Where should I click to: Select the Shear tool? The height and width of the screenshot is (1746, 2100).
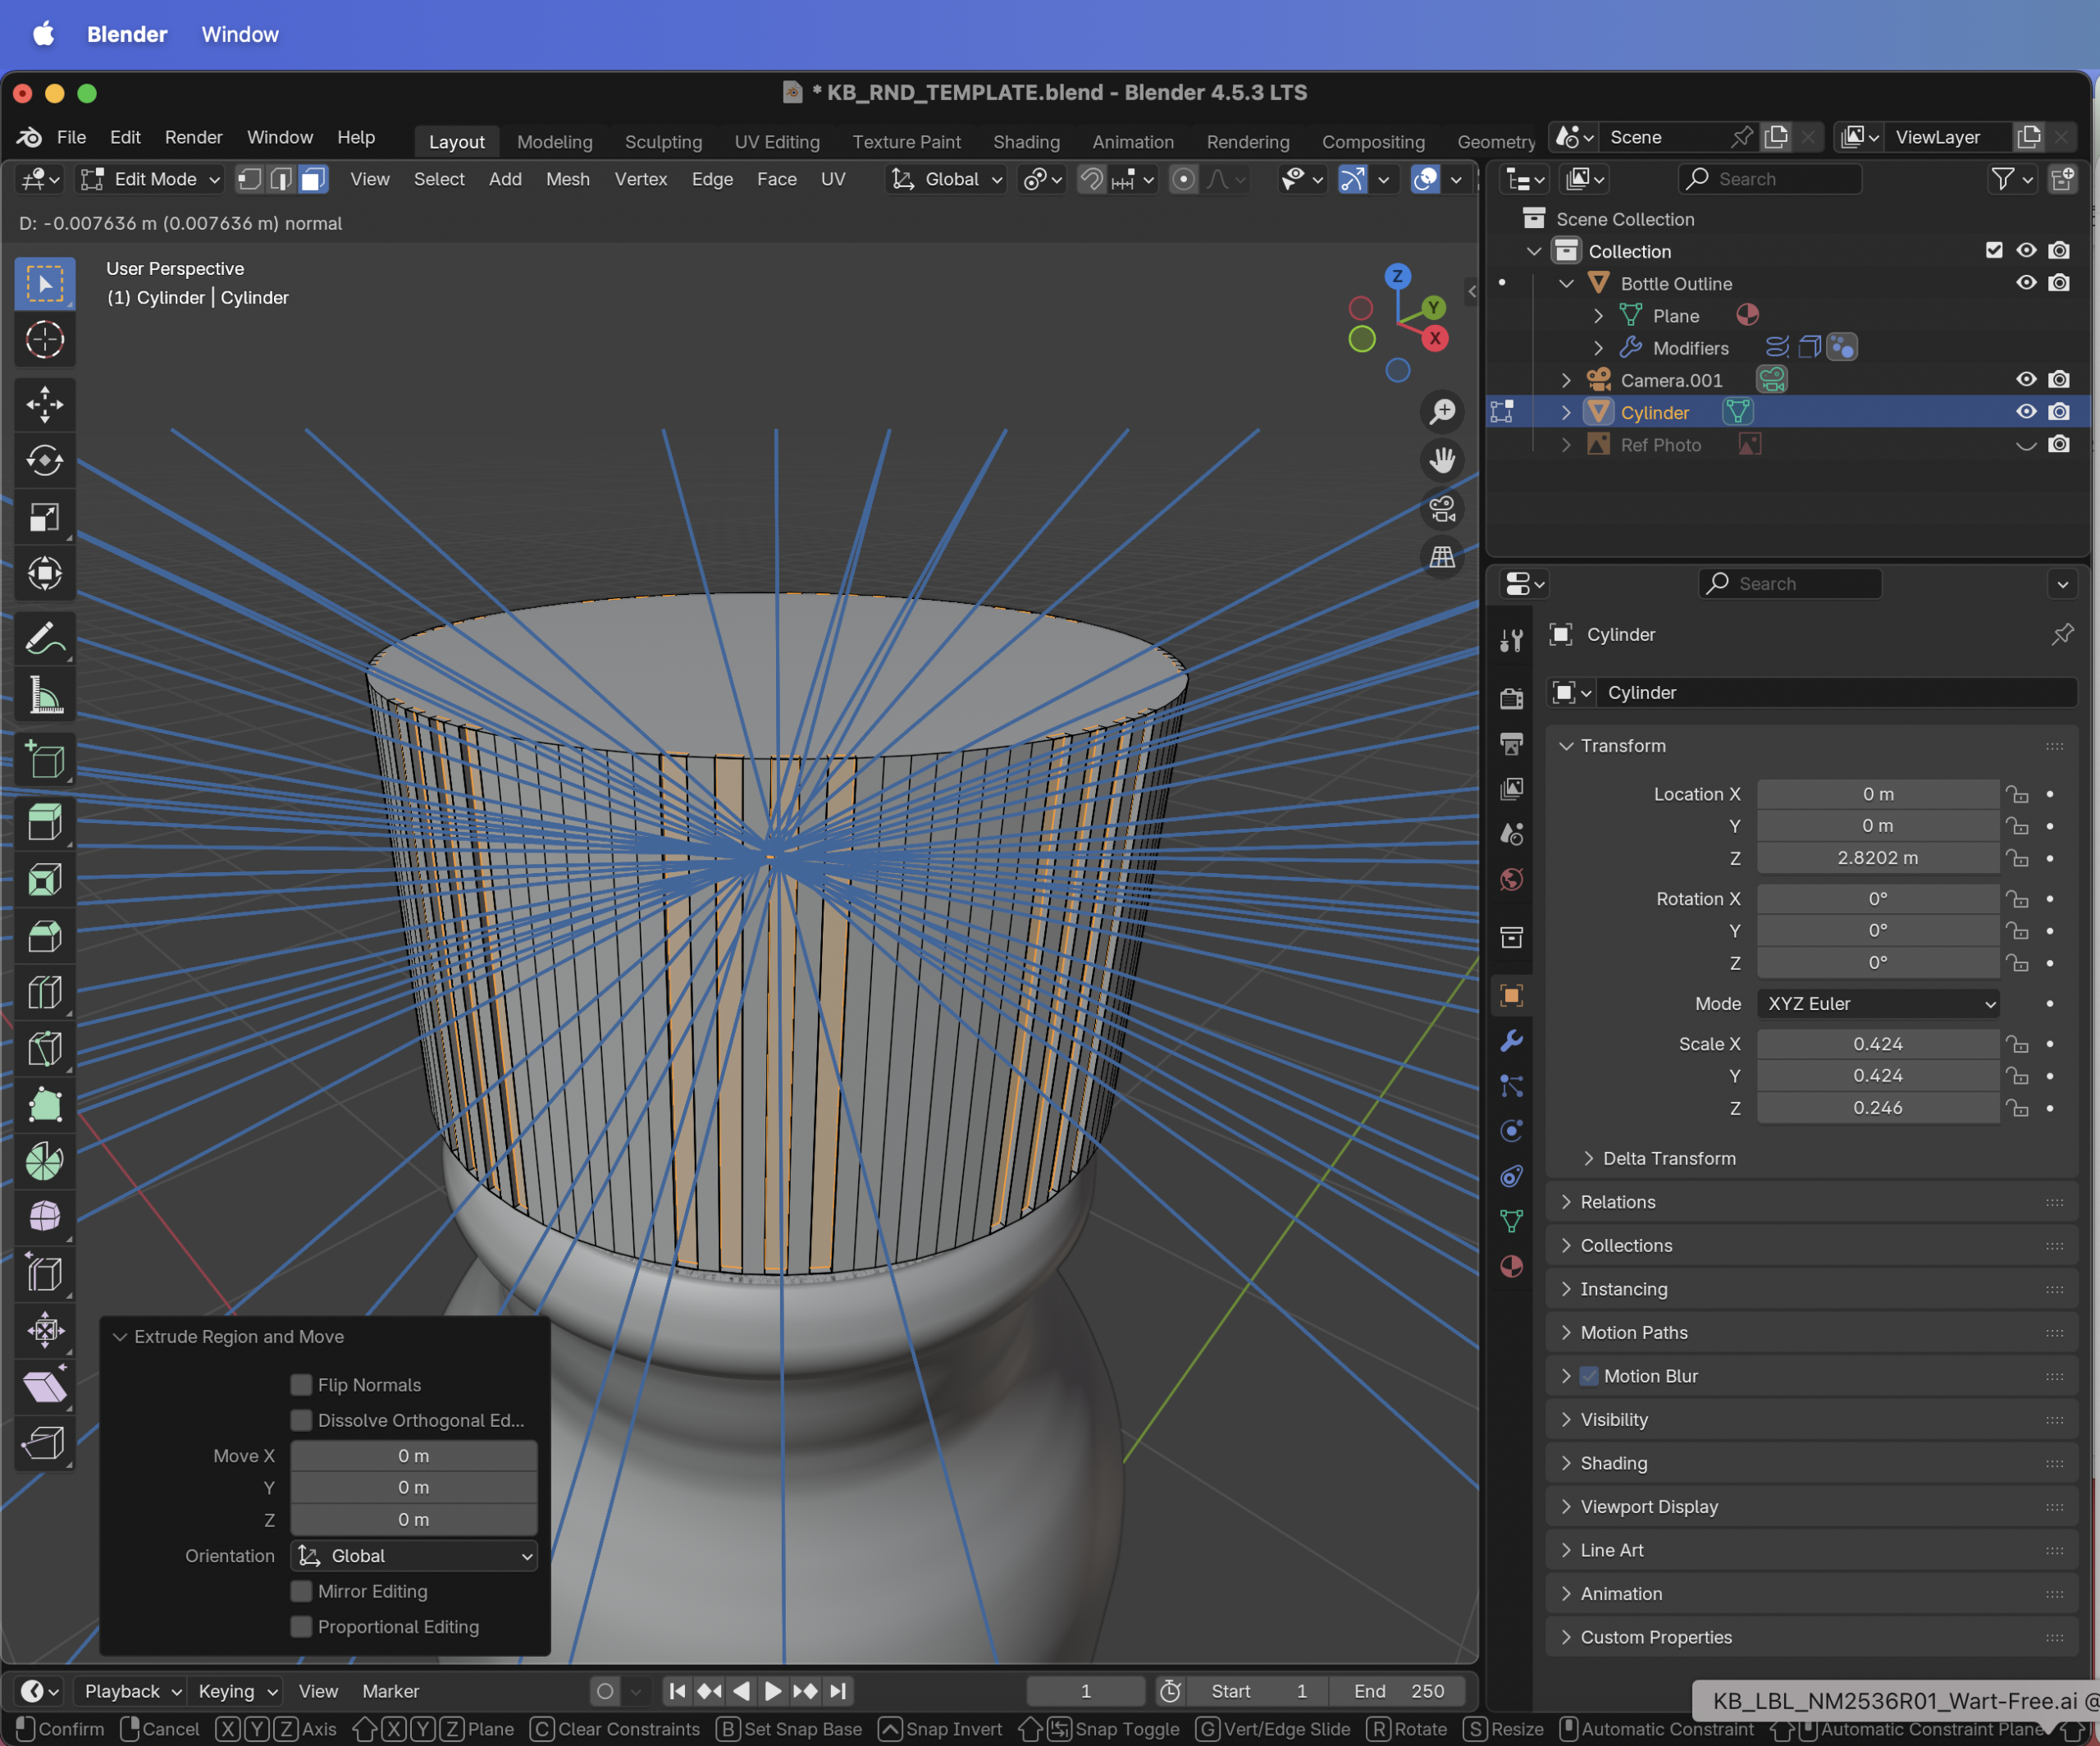[x=44, y=1386]
